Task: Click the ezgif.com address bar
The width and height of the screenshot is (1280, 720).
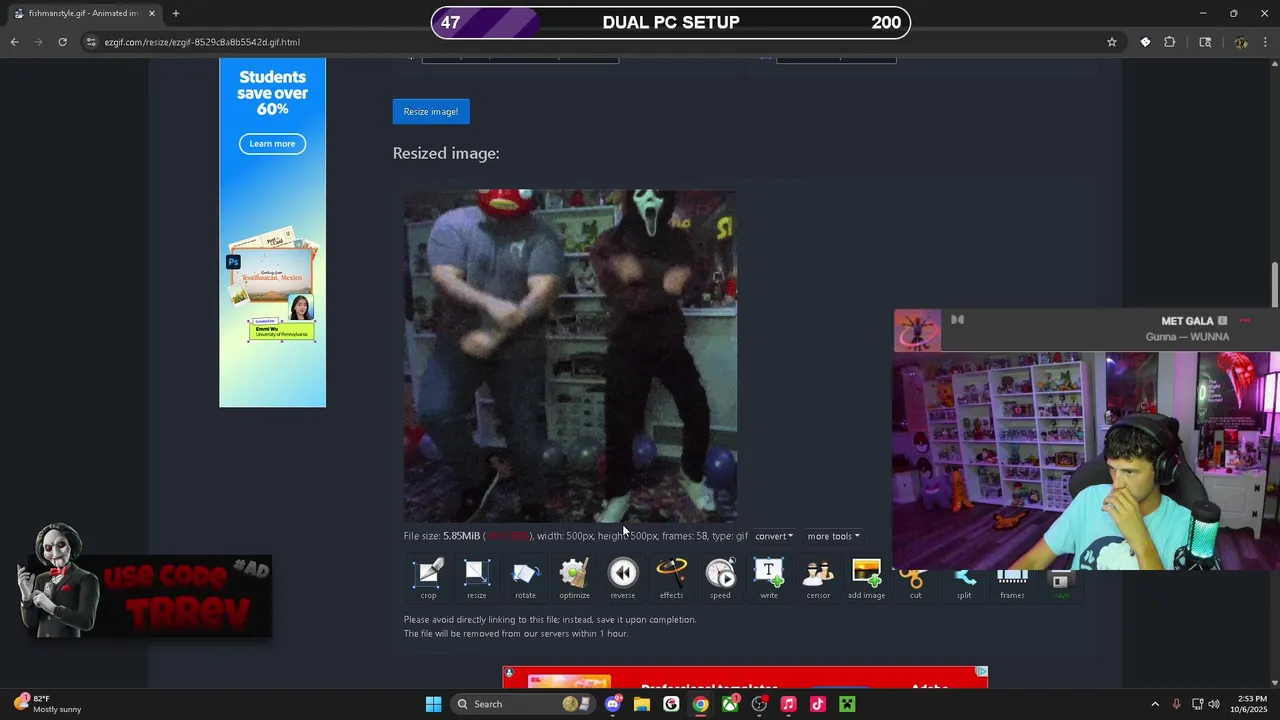Action: click(600, 42)
